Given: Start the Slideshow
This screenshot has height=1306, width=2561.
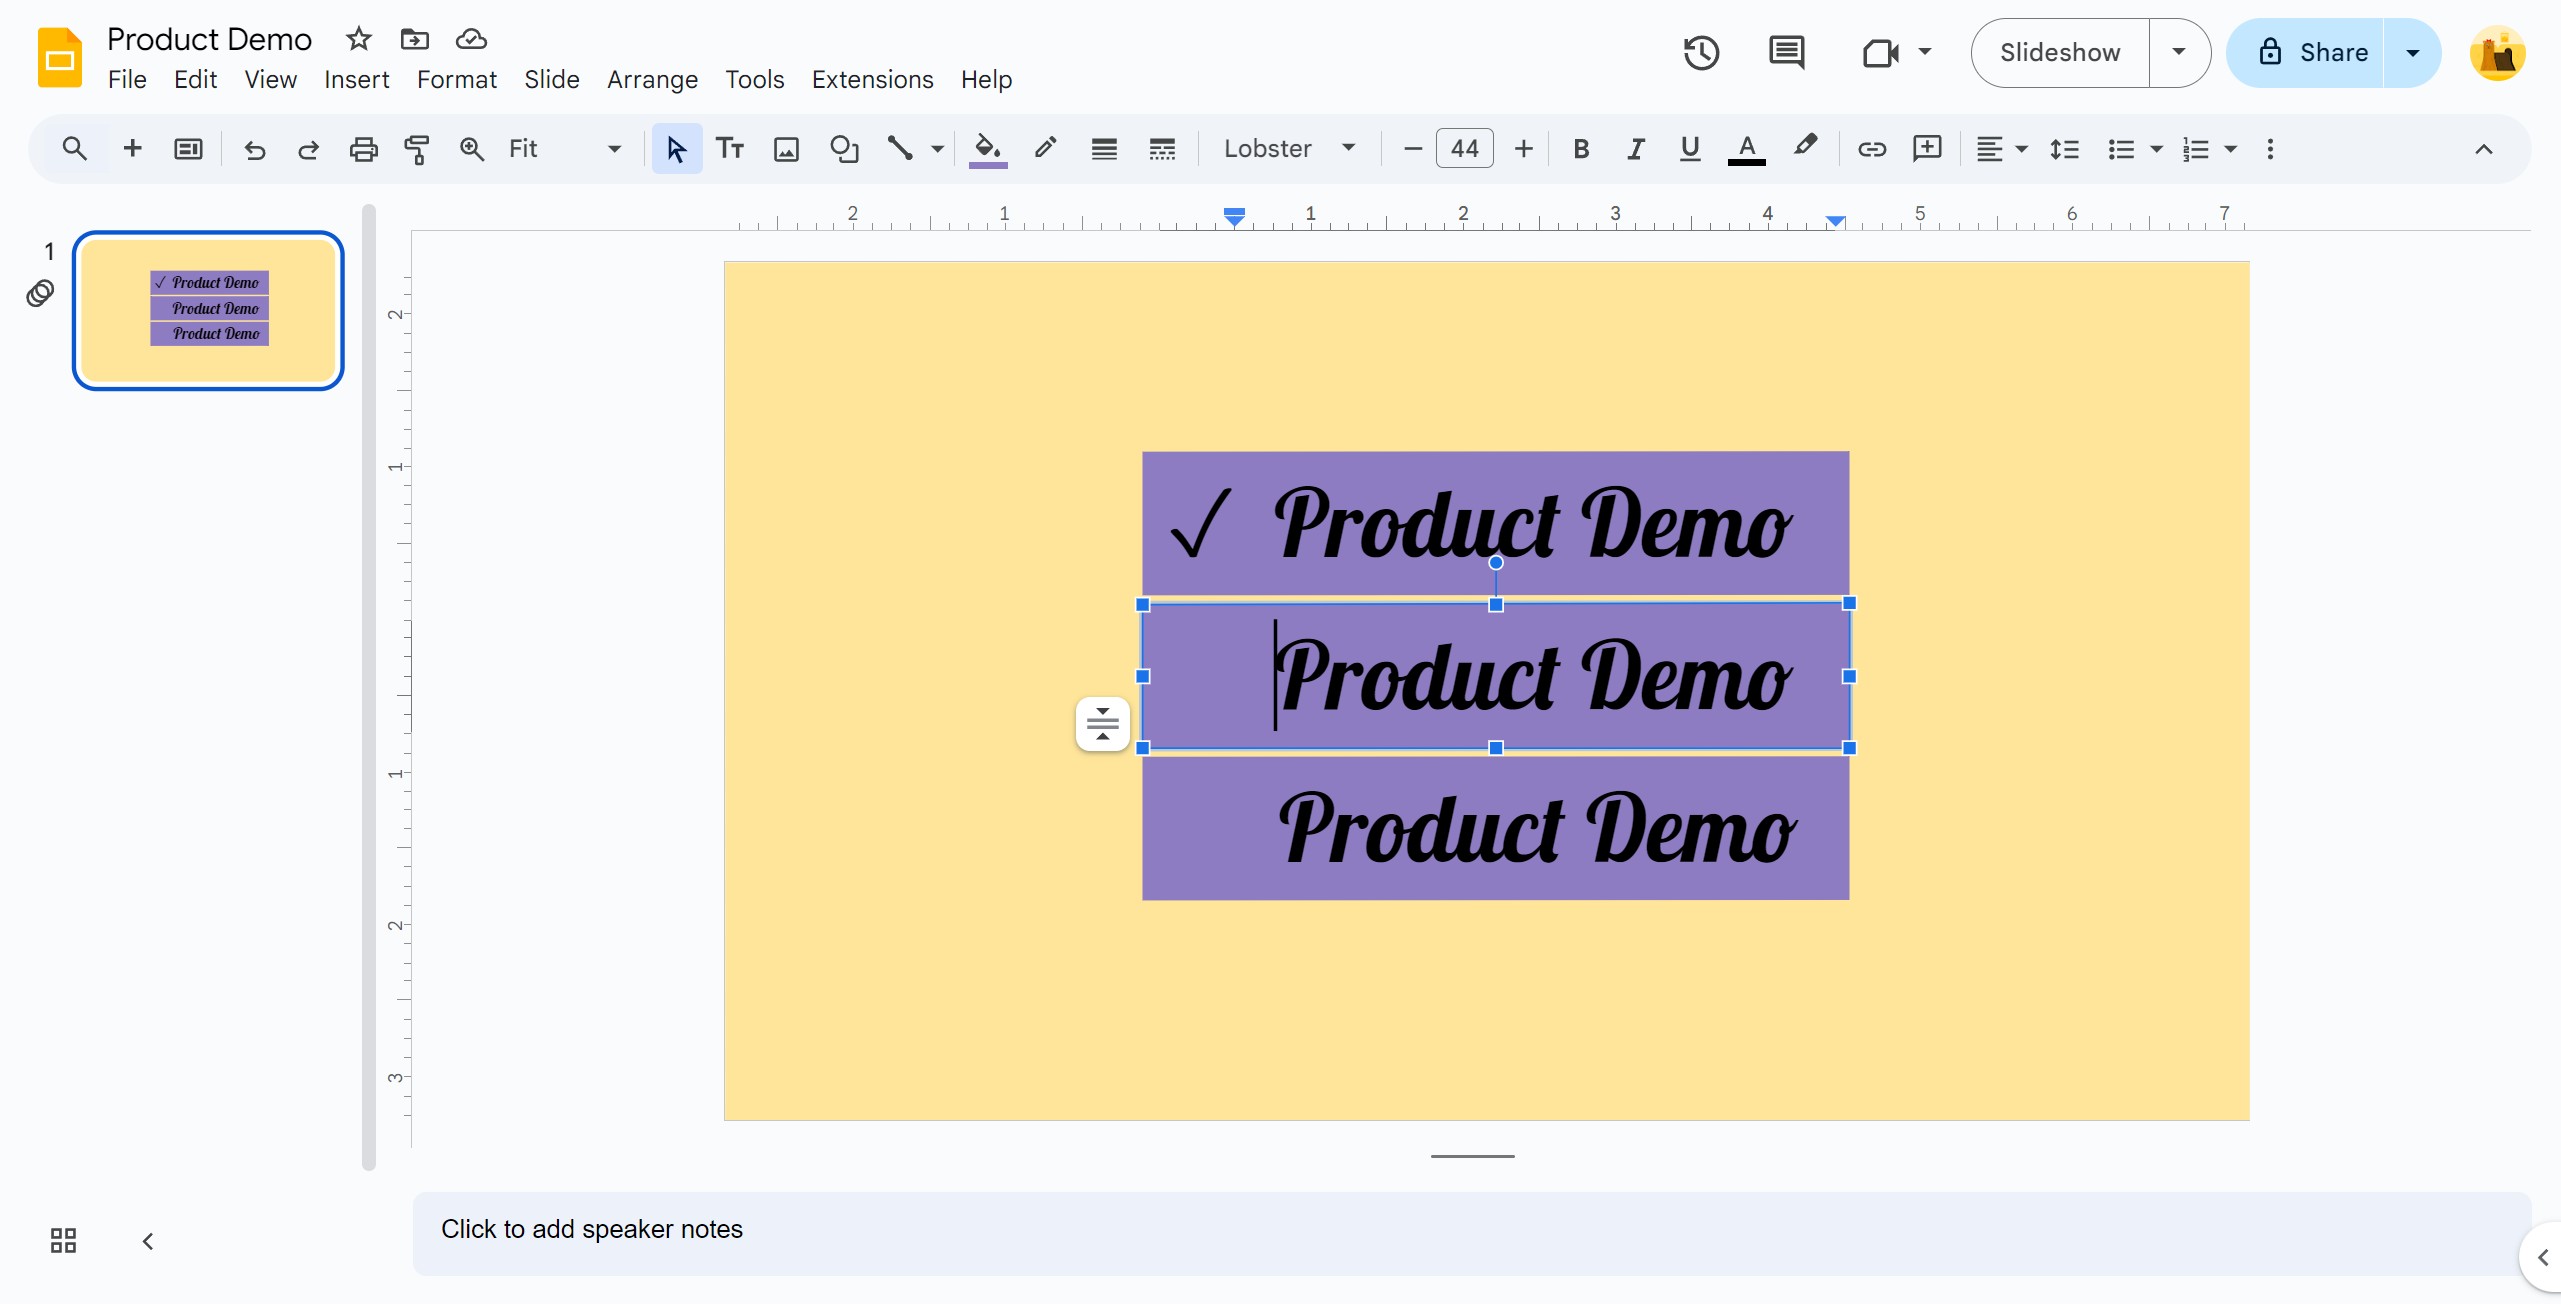Looking at the screenshot, I should click(x=2060, y=52).
